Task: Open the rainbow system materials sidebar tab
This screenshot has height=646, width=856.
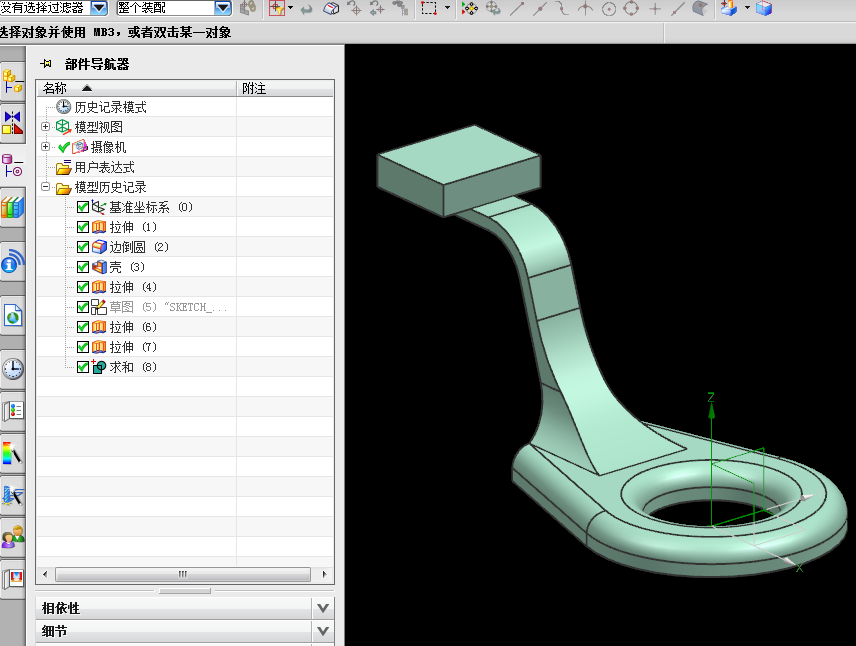Action: coord(13,453)
